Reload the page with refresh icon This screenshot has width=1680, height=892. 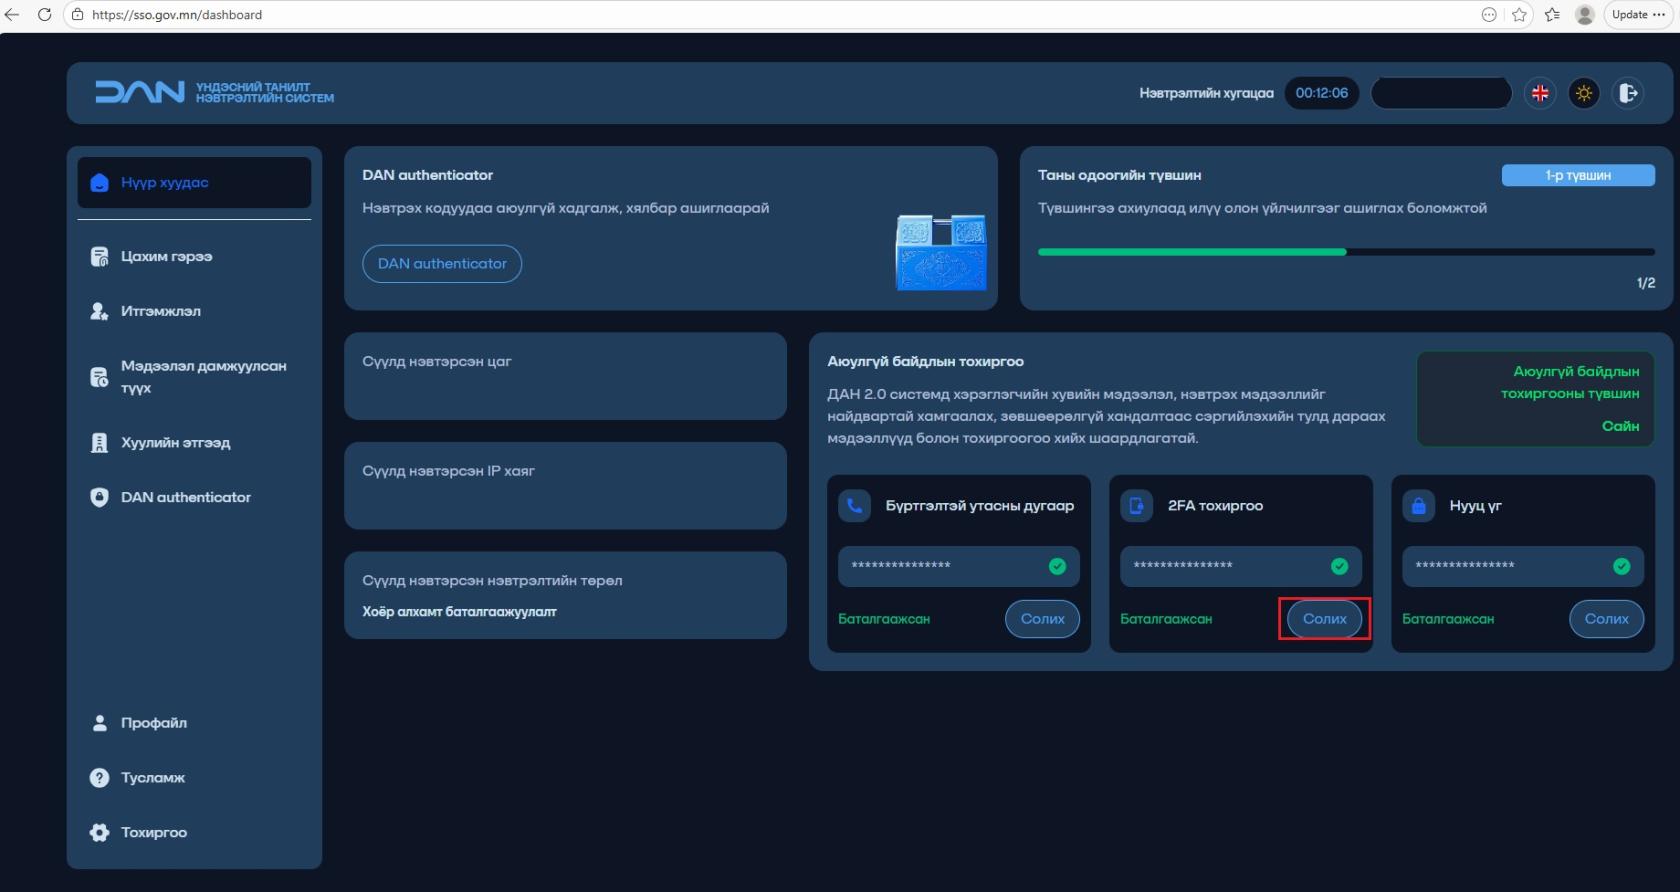pos(44,15)
